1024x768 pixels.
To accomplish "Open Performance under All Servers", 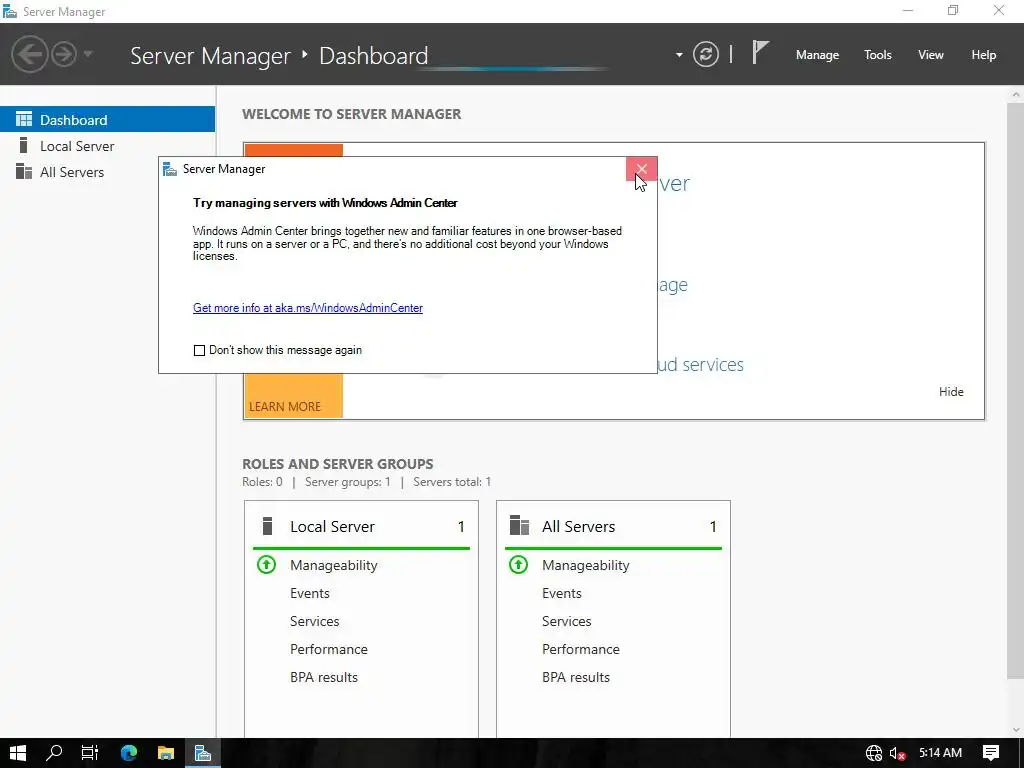I will [x=581, y=649].
